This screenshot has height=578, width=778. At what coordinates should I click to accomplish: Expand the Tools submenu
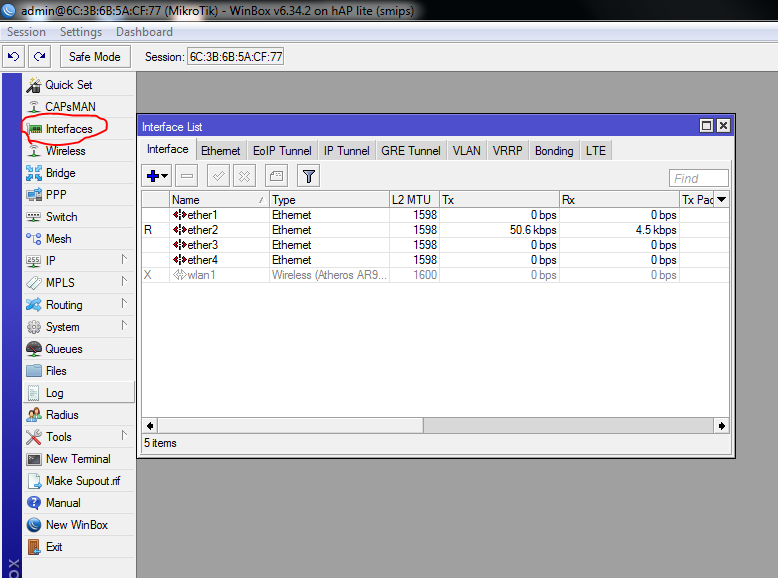click(124, 436)
